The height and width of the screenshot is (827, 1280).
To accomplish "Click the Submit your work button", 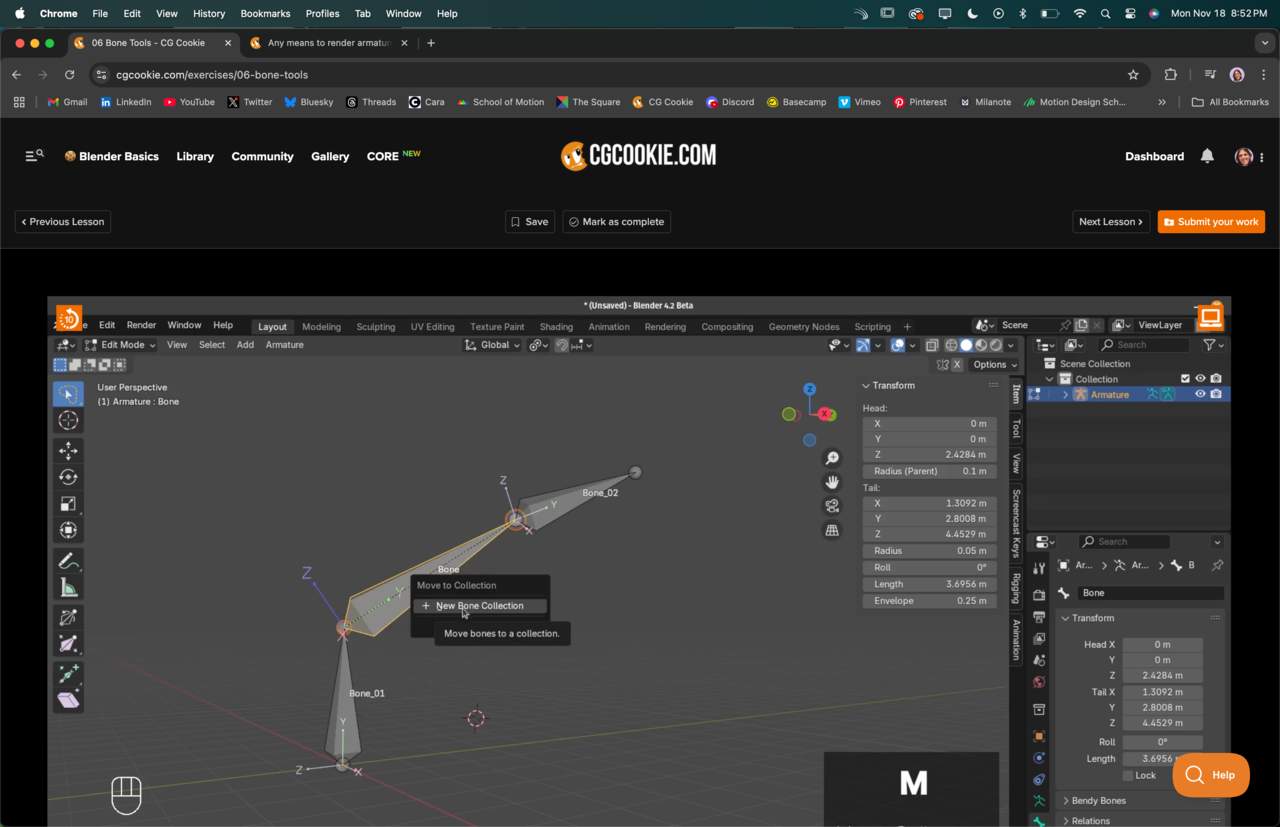I will [x=1210, y=222].
